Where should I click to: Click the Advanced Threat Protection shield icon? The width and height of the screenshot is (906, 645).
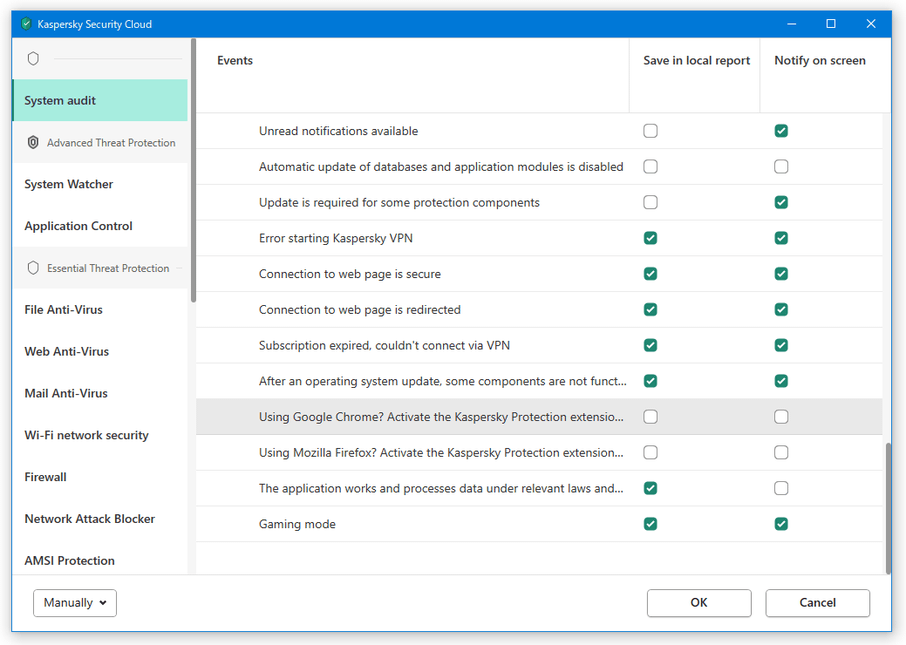[x=34, y=142]
